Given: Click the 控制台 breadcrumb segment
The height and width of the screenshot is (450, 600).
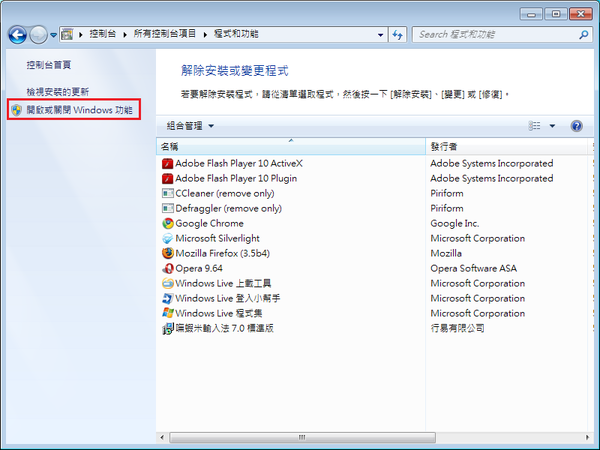Looking at the screenshot, I should 103,34.
